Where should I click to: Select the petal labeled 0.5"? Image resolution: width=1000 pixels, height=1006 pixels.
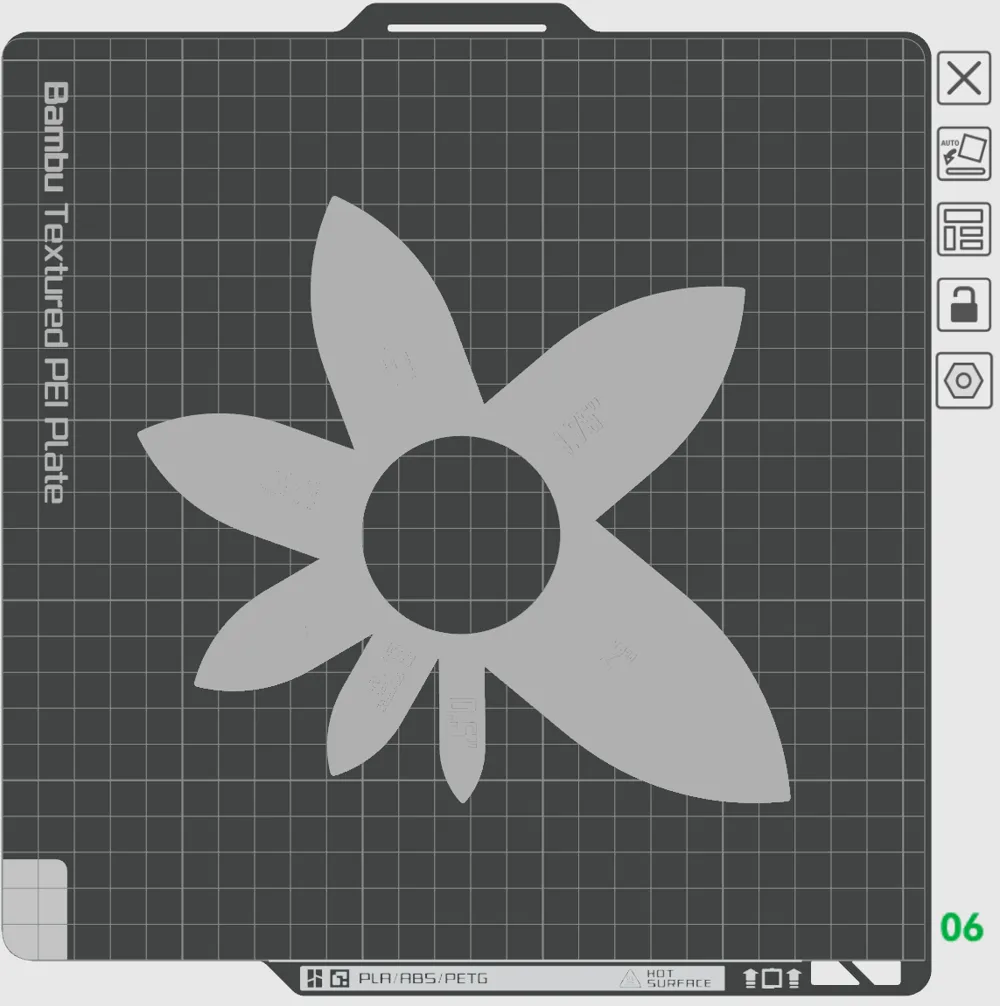click(463, 731)
